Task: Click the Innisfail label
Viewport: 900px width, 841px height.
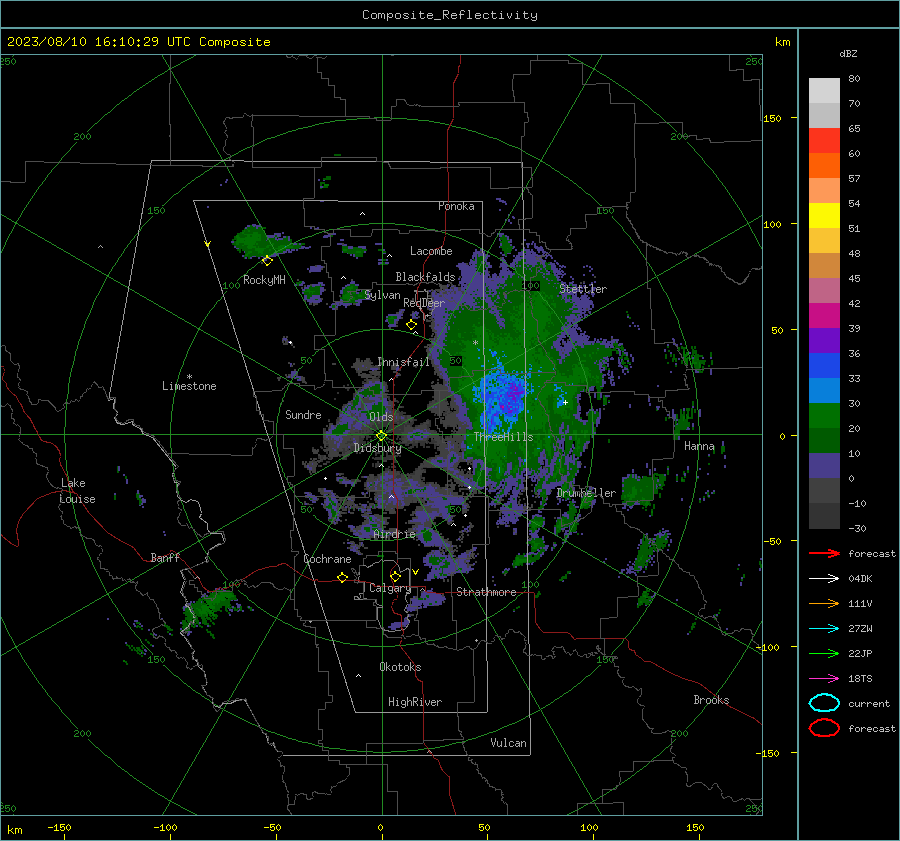Action: [403, 362]
